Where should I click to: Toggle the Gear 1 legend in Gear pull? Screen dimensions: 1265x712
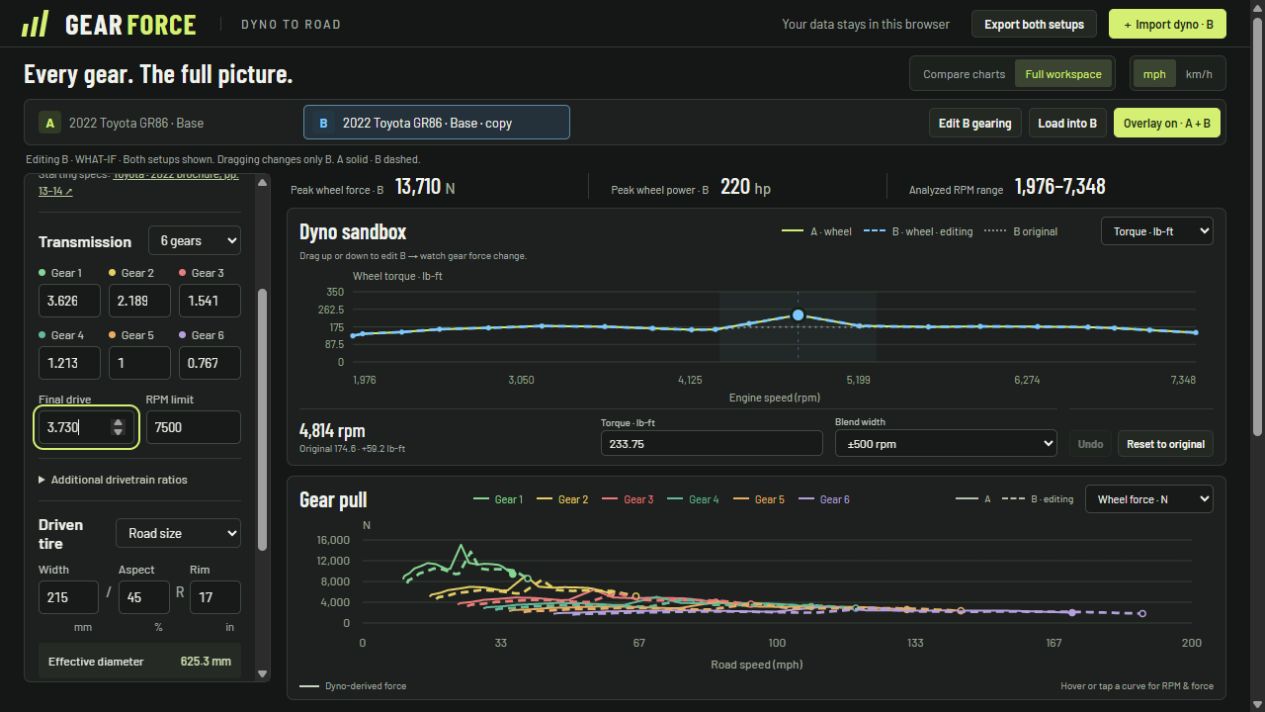tap(497, 499)
